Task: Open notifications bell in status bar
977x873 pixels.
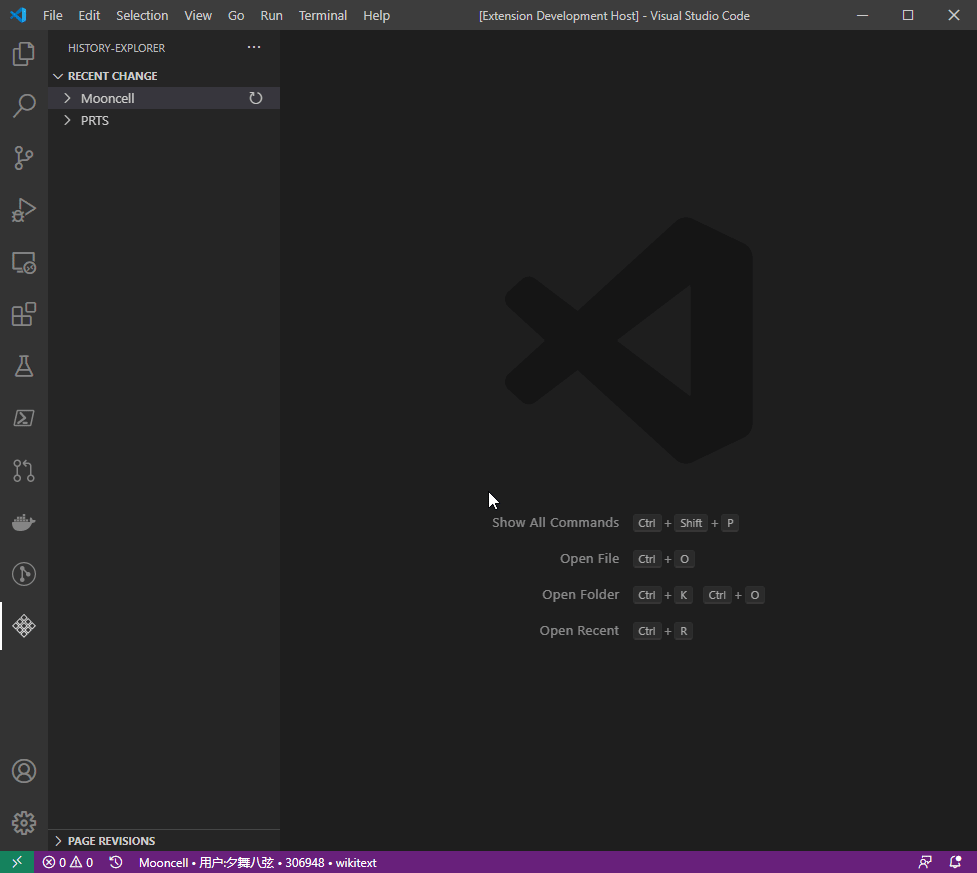Action: pyautogui.click(x=955, y=862)
